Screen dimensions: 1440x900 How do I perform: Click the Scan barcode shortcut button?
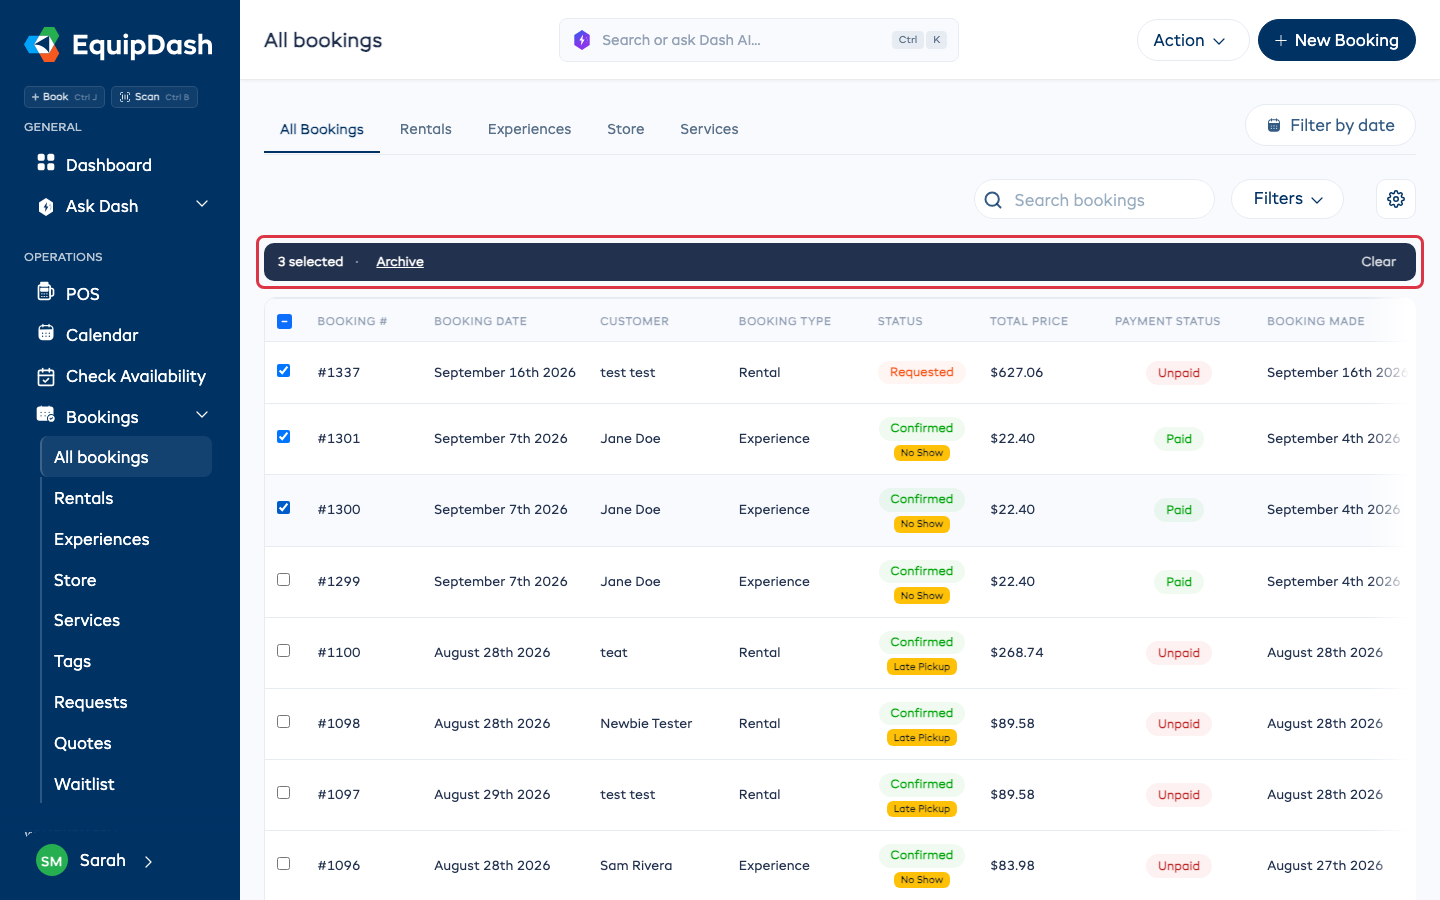click(154, 97)
